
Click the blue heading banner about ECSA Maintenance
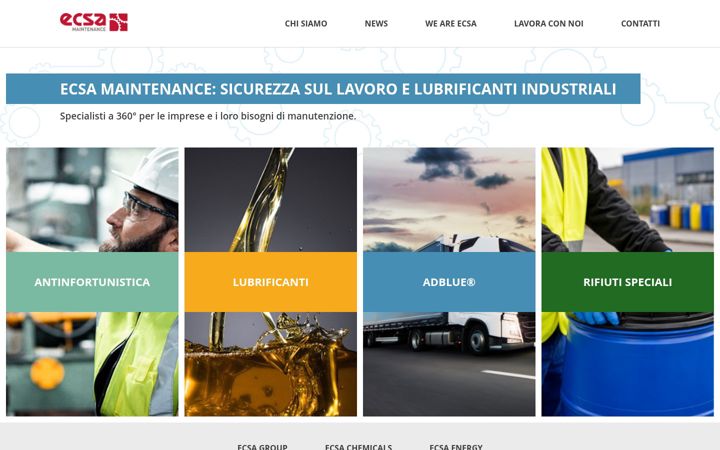pos(323,89)
